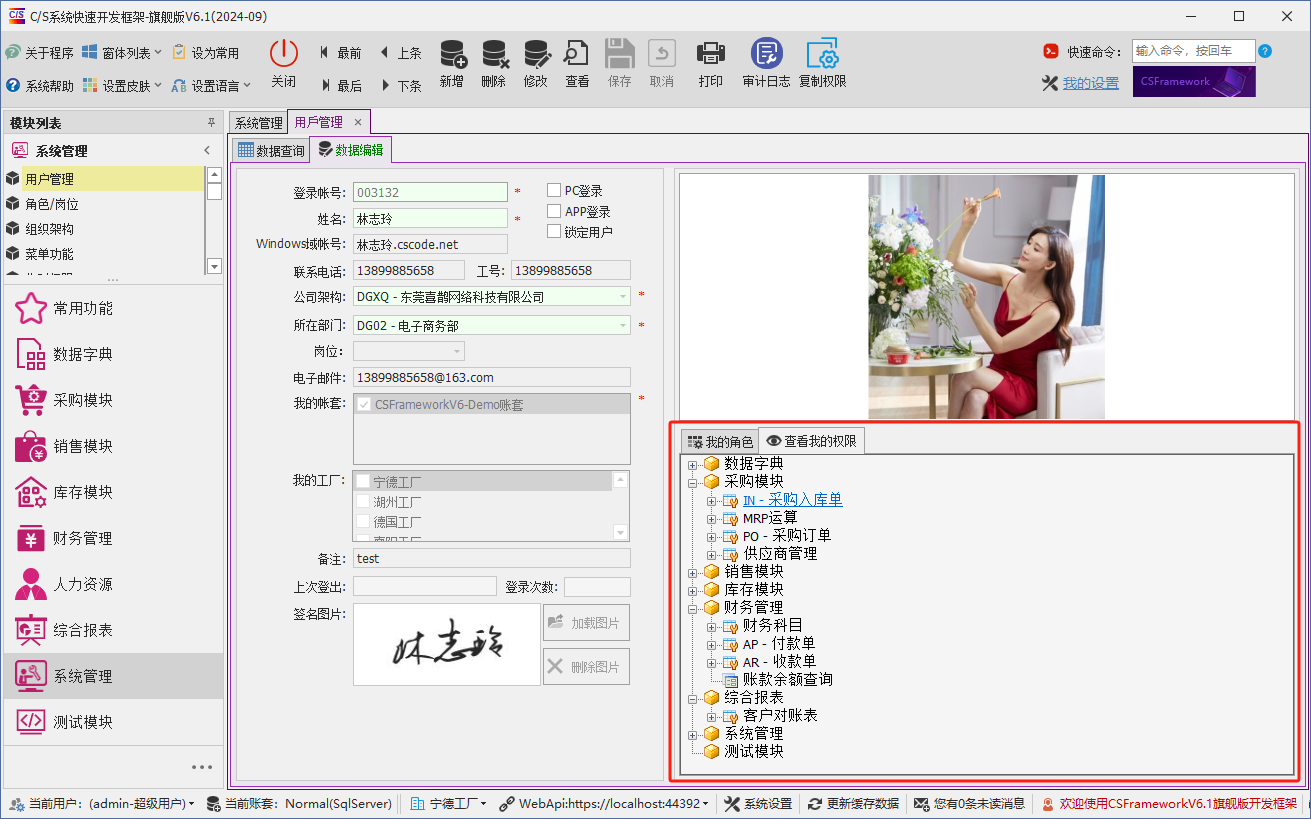Click the 删除 database delete icon
1311x819 pixels.
click(x=494, y=53)
